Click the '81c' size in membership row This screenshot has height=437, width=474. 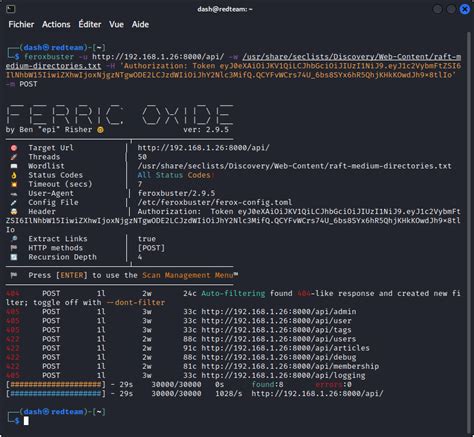pyautogui.click(x=190, y=366)
